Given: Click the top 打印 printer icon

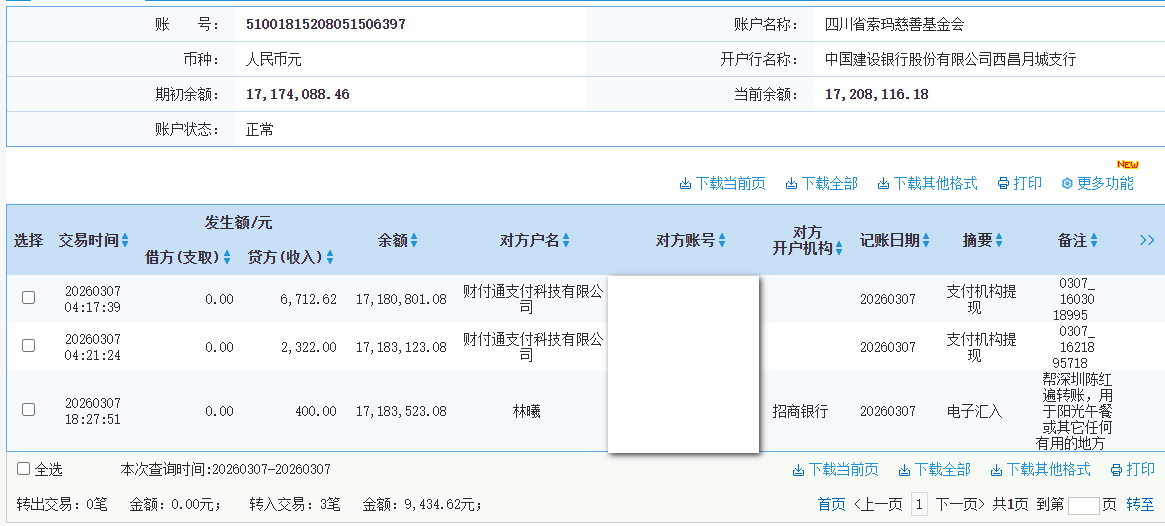Looking at the screenshot, I should point(1003,184).
